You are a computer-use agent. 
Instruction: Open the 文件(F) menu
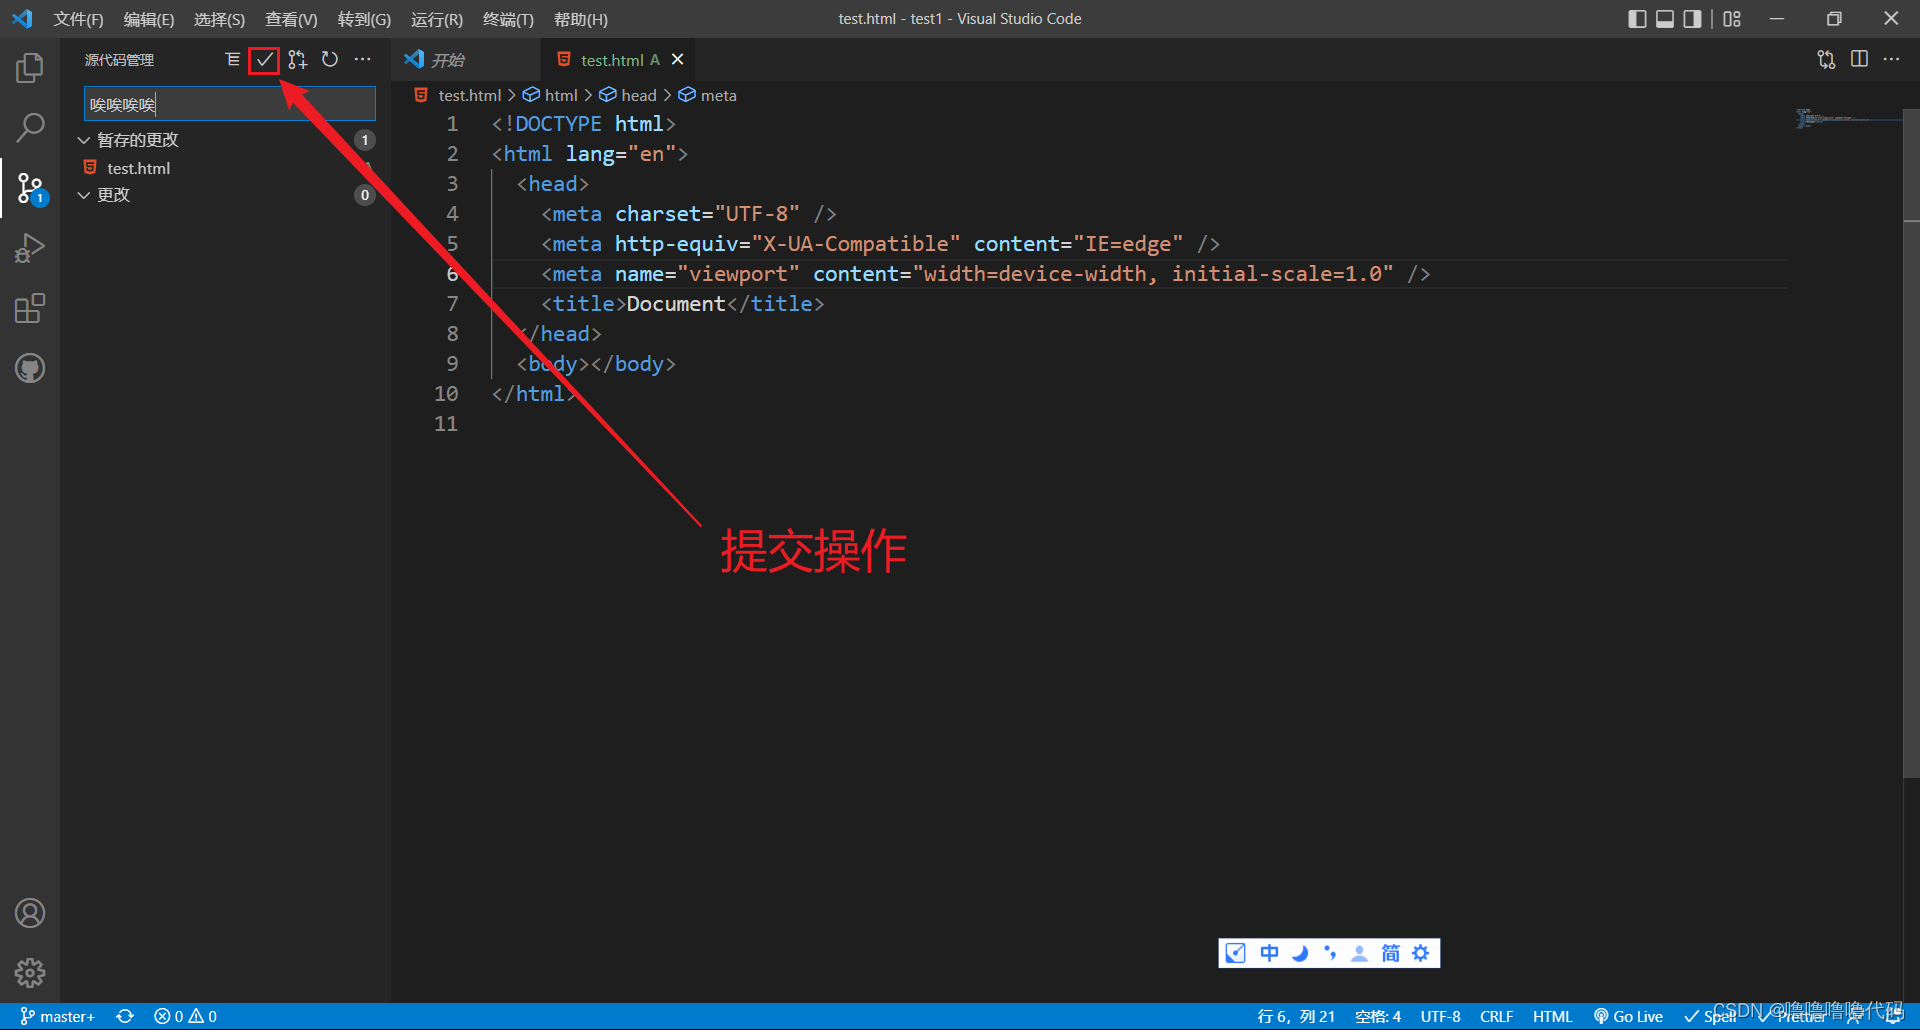78,19
